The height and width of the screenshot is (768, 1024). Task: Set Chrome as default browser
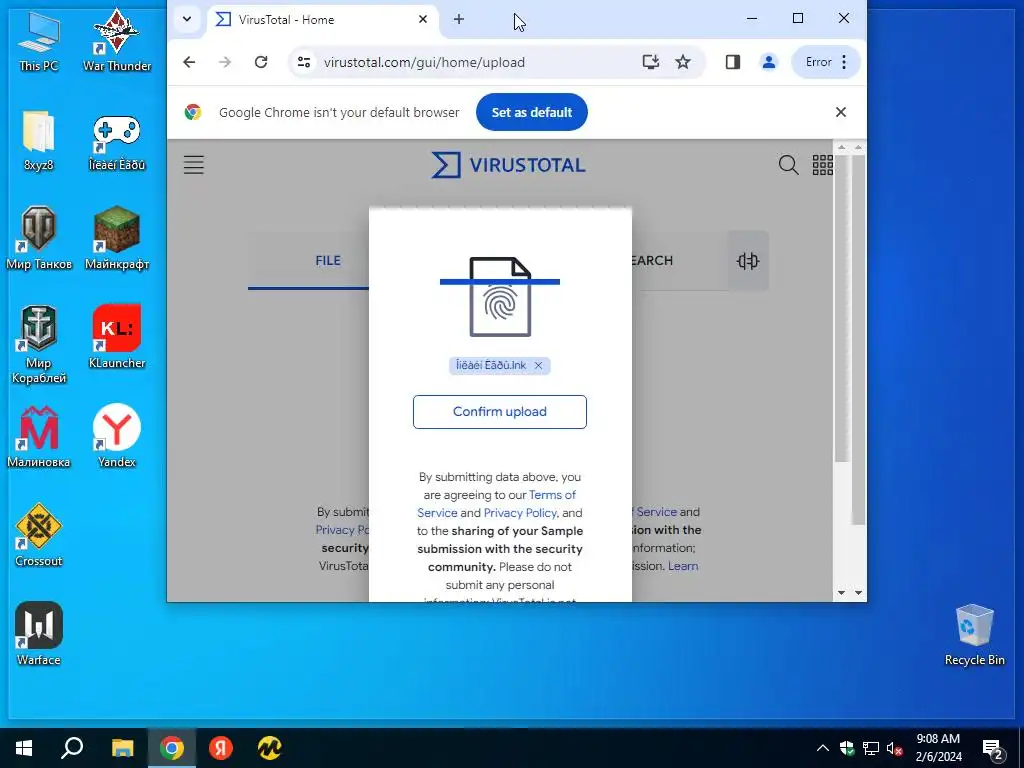point(532,112)
